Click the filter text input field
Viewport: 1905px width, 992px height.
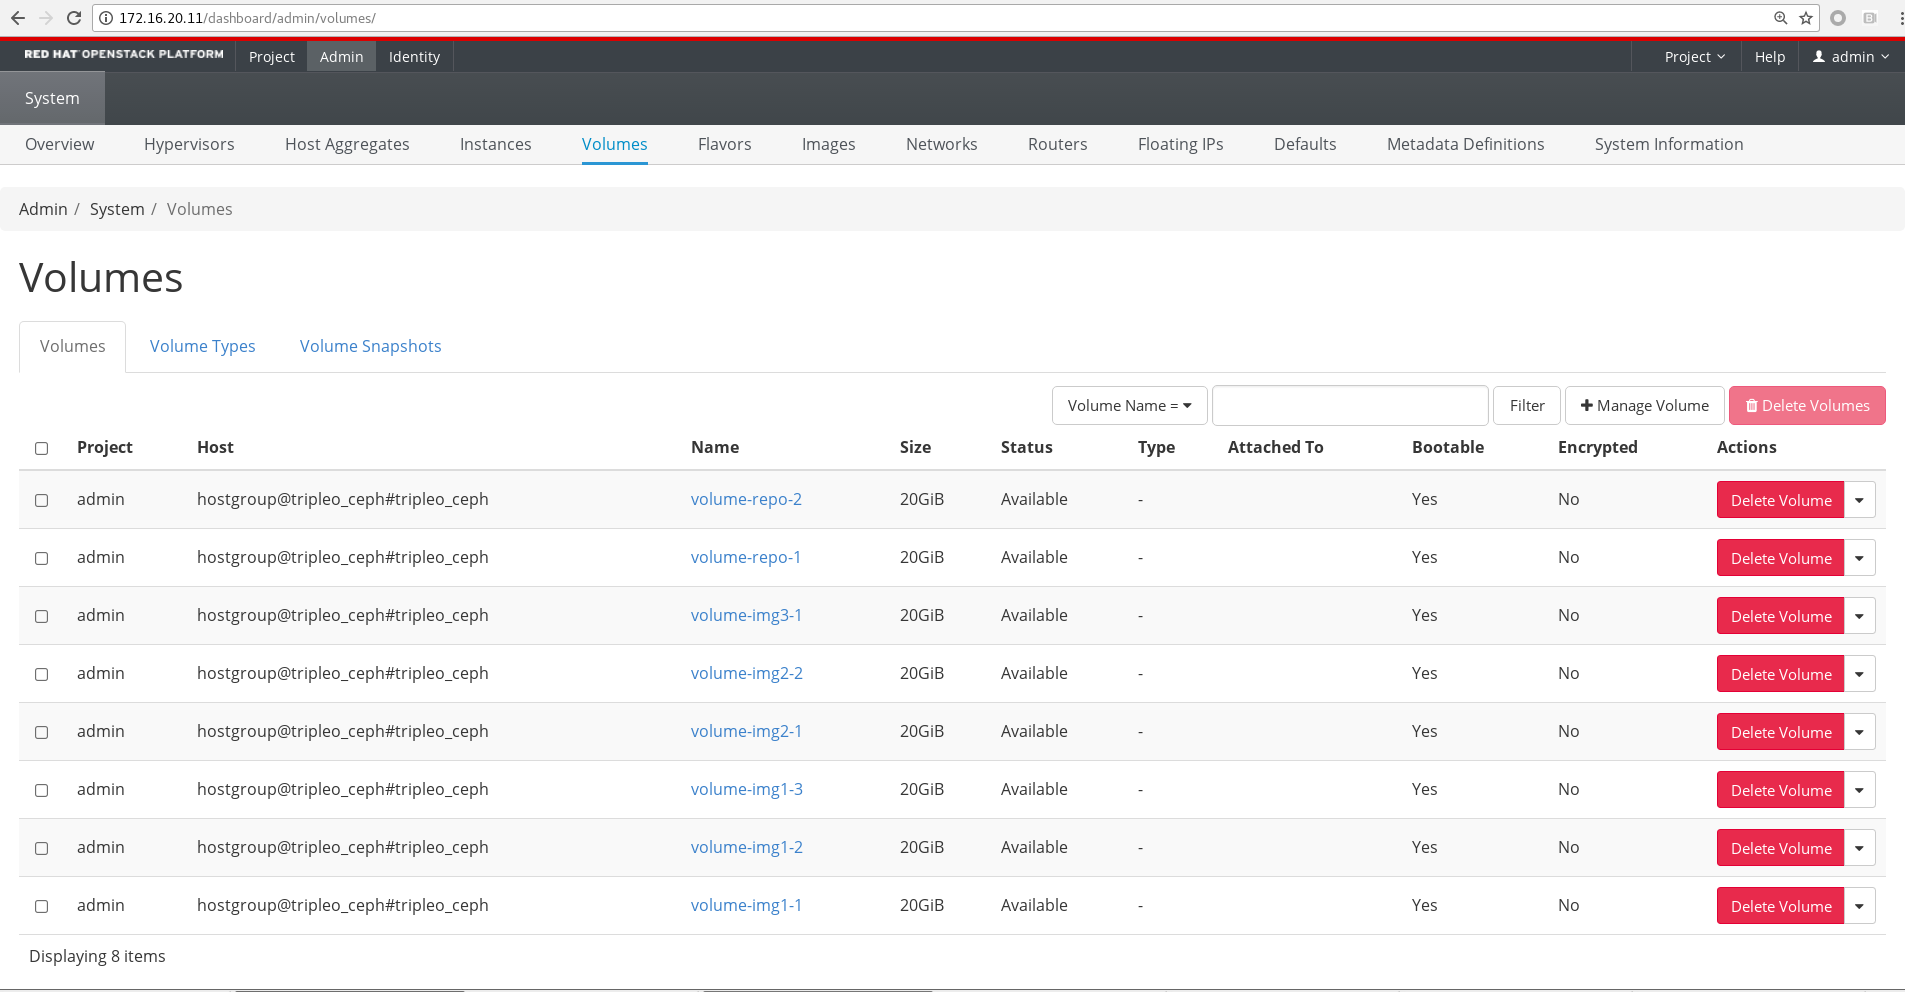(x=1350, y=405)
